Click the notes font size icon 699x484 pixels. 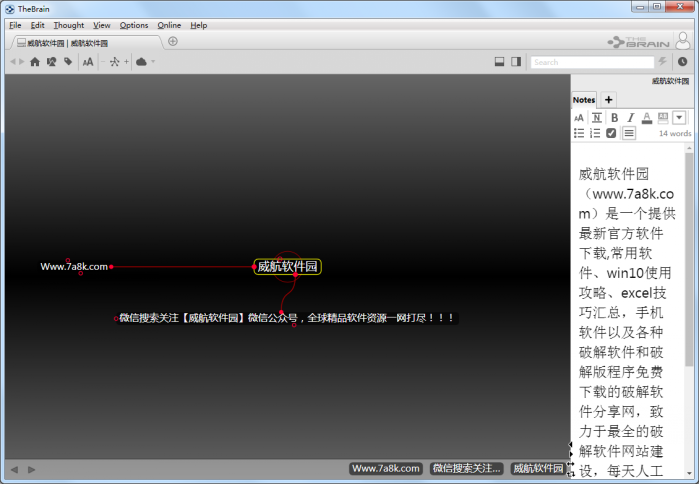[x=579, y=118]
